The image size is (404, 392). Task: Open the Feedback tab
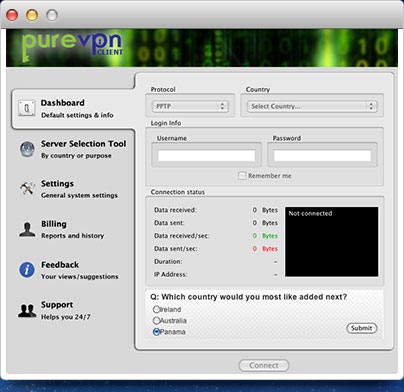click(73, 270)
